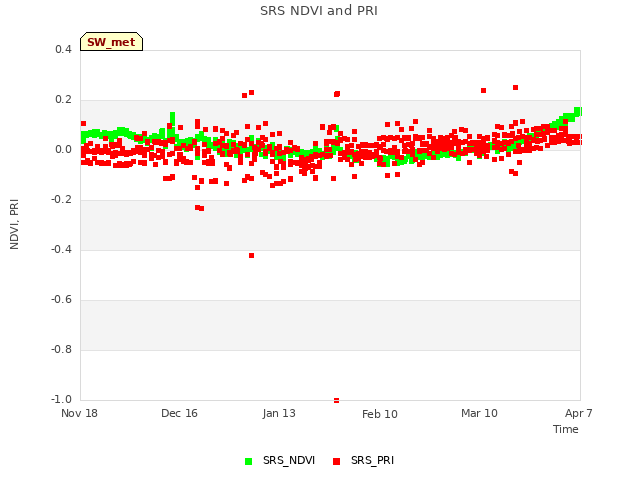Click the NDVI, PRI y-axis title
Viewport: 640px width, 480px height.
[x=14, y=224]
